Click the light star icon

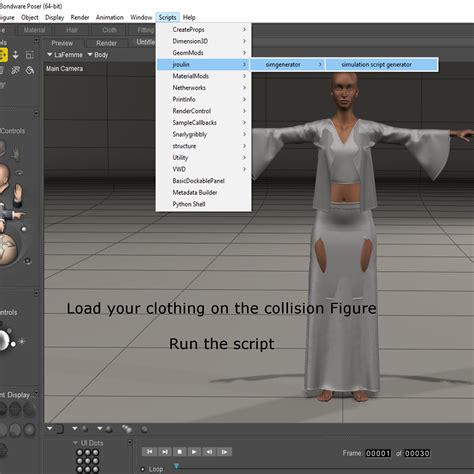click(x=22, y=341)
